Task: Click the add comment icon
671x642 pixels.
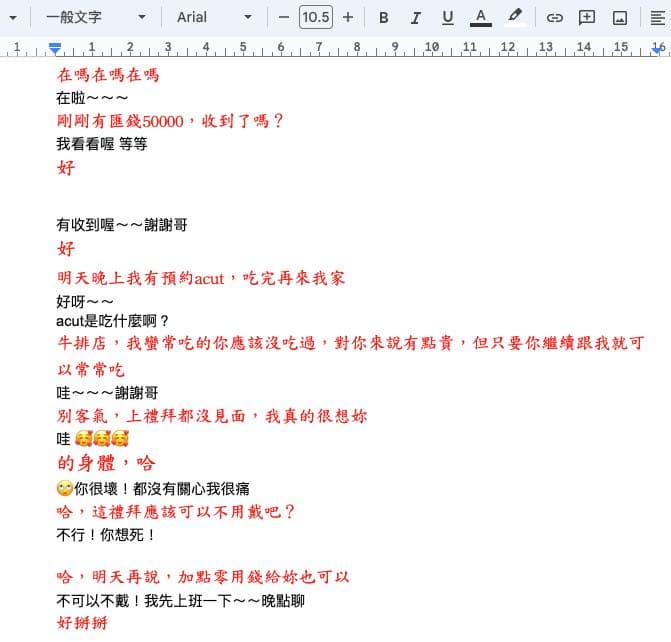Action: (587, 18)
